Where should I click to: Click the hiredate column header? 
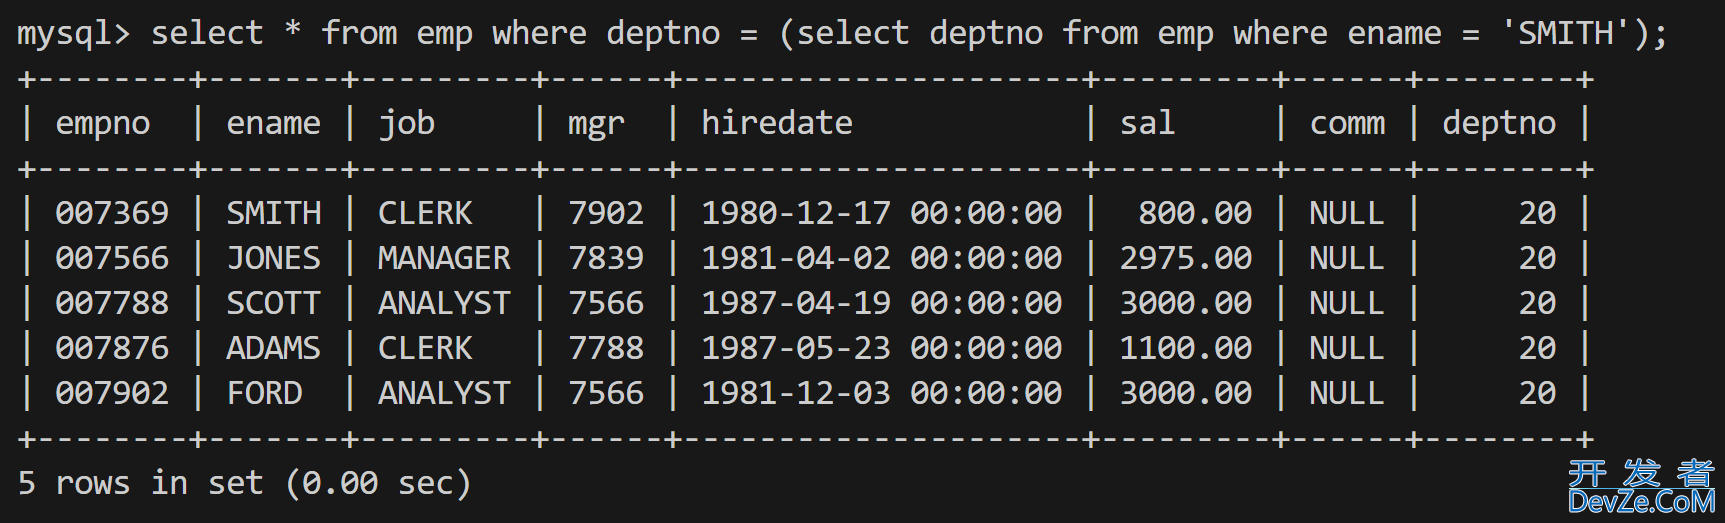coord(777,123)
